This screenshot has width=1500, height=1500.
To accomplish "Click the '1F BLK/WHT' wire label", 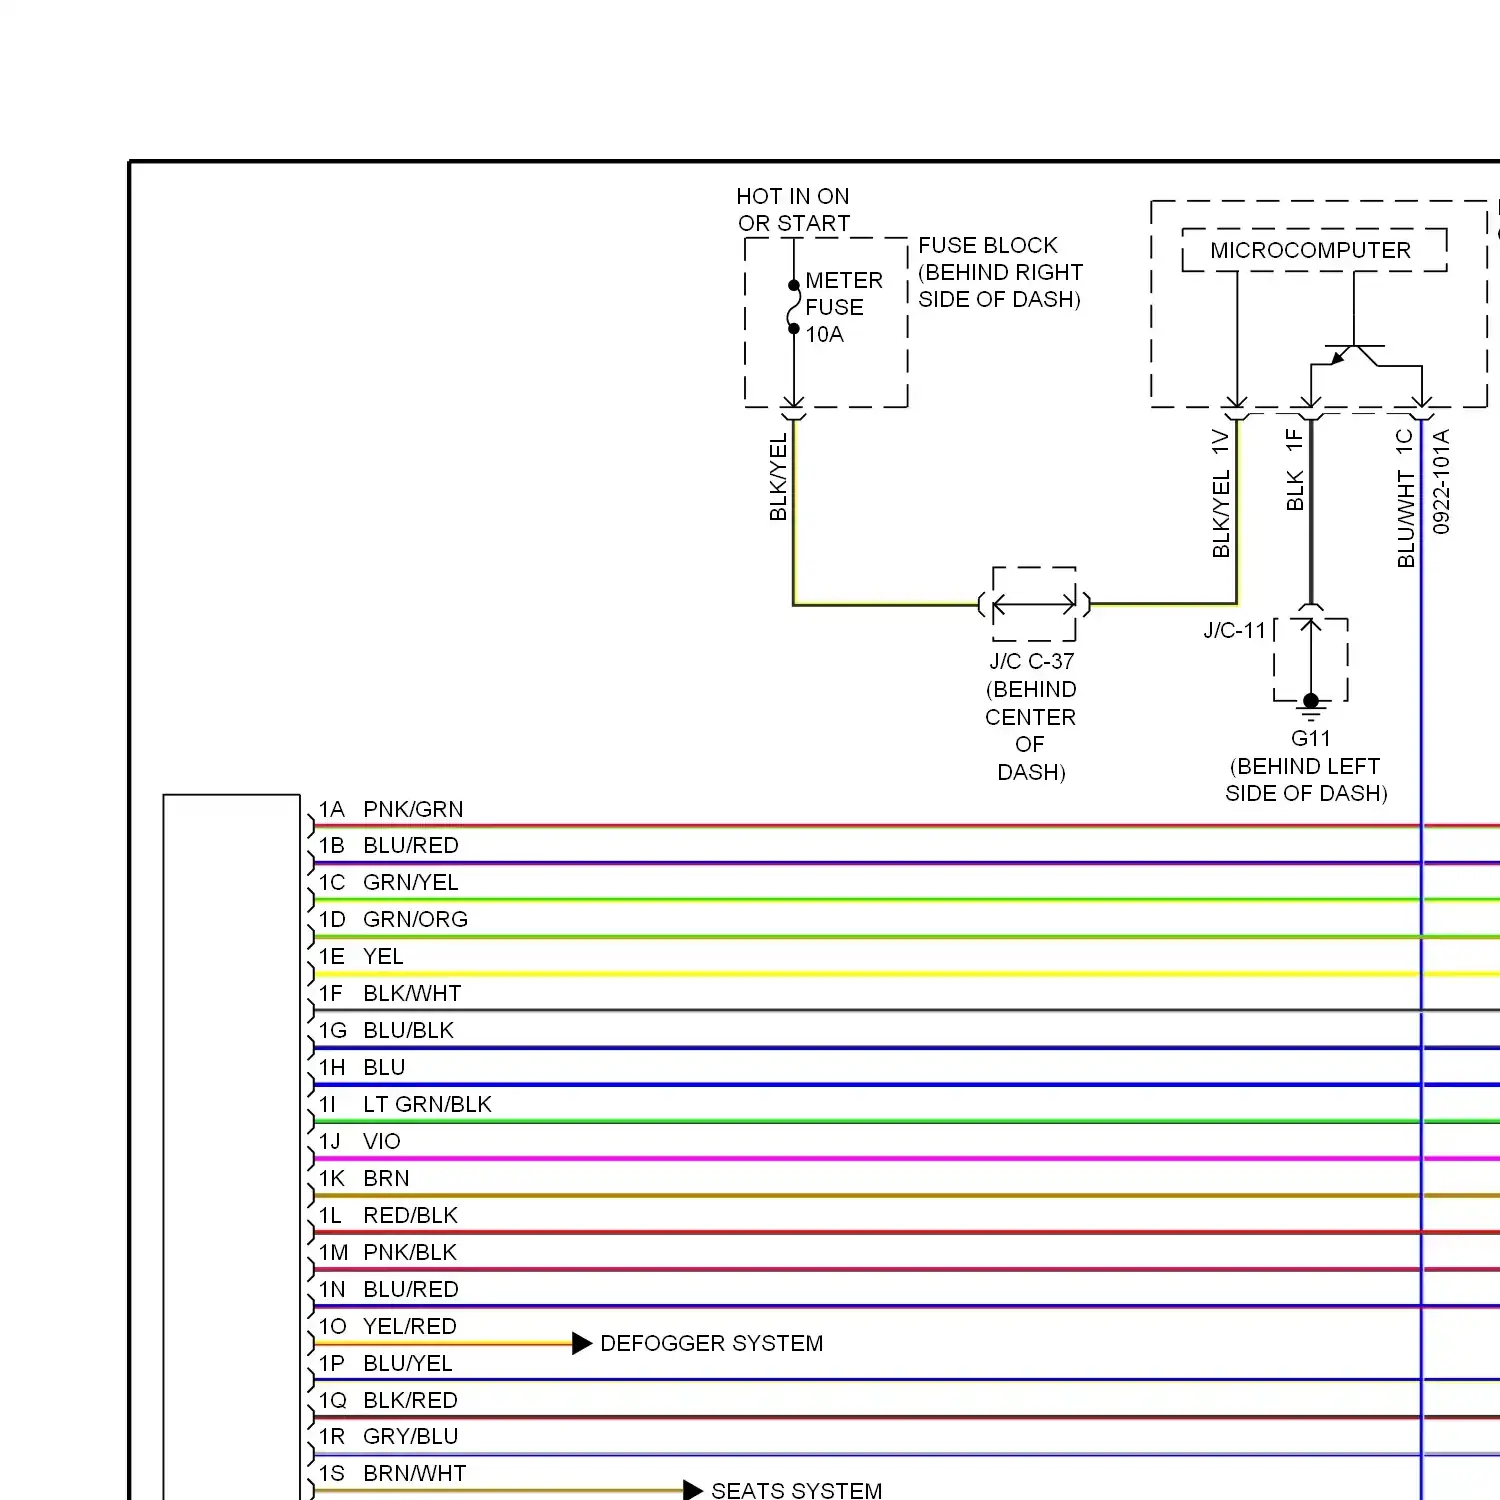I will 390,993.
